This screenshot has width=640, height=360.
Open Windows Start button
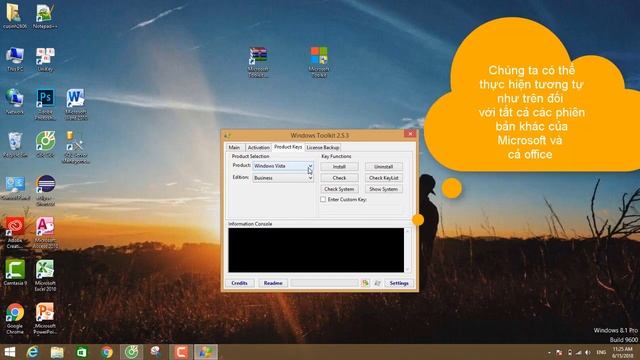tap(9, 352)
